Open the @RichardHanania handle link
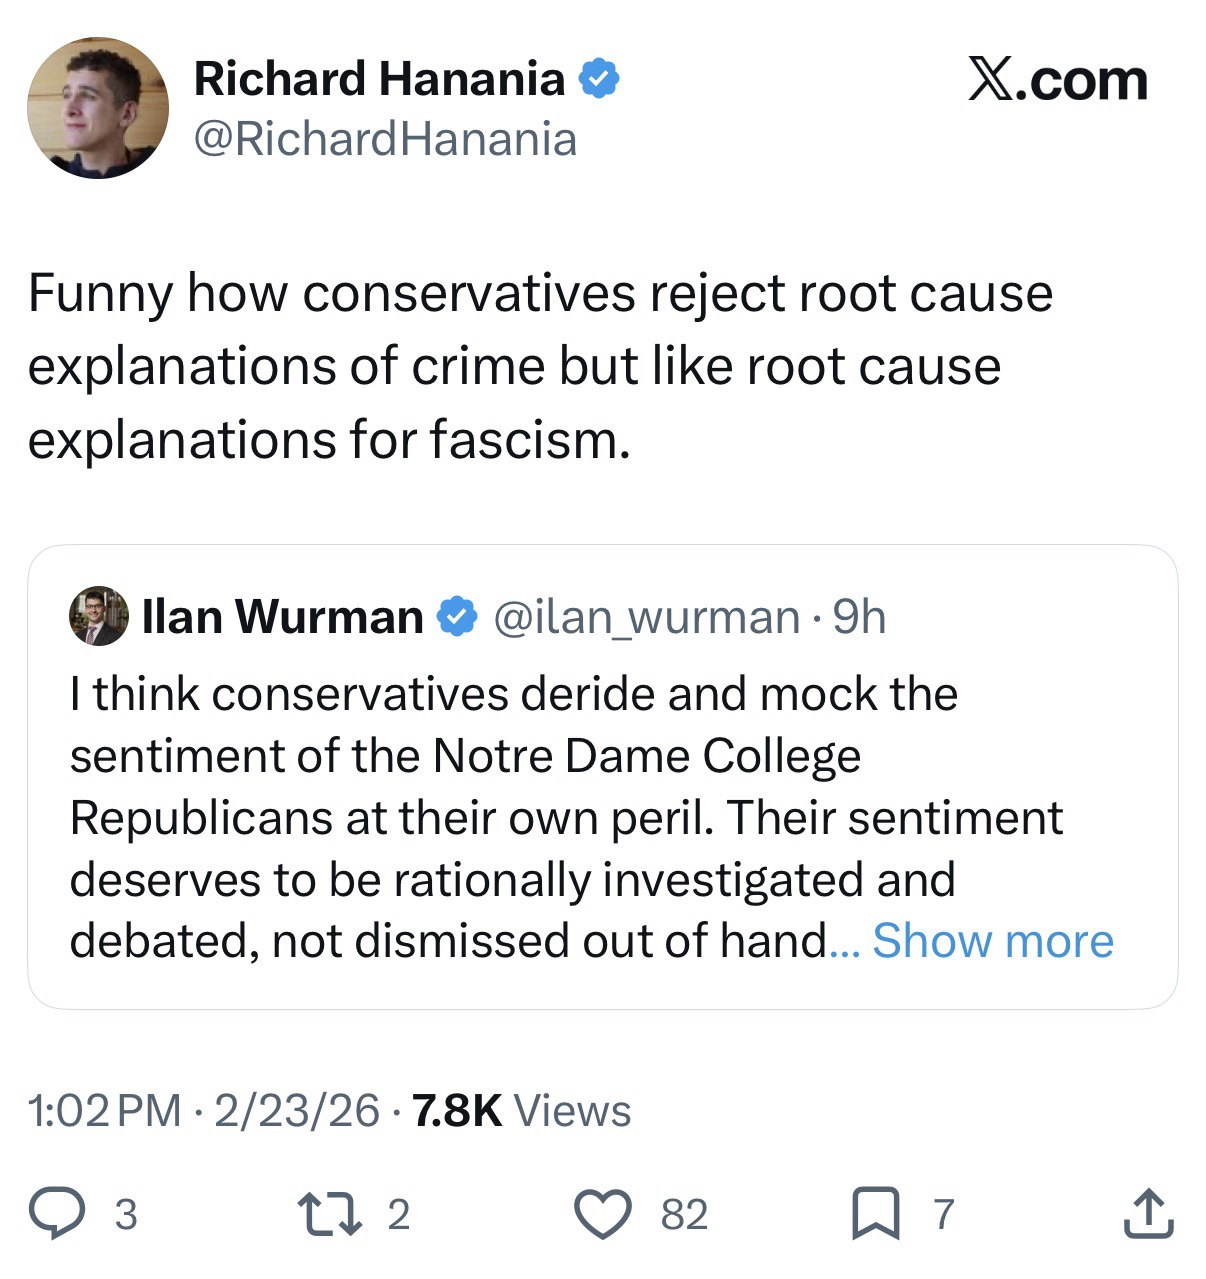 point(385,139)
